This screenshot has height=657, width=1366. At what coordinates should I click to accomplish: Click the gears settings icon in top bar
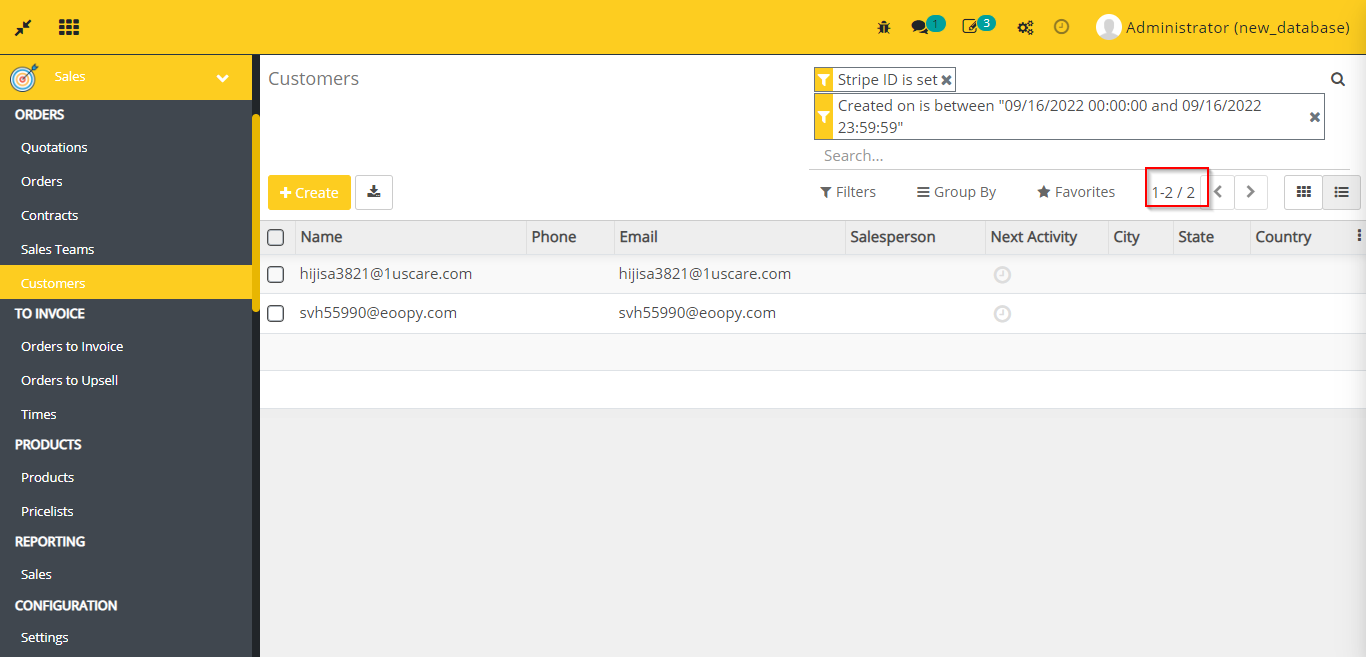(x=1025, y=27)
